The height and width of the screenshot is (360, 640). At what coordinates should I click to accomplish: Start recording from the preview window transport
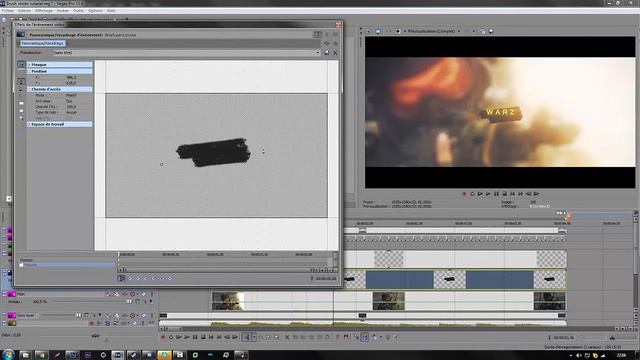point(464,194)
